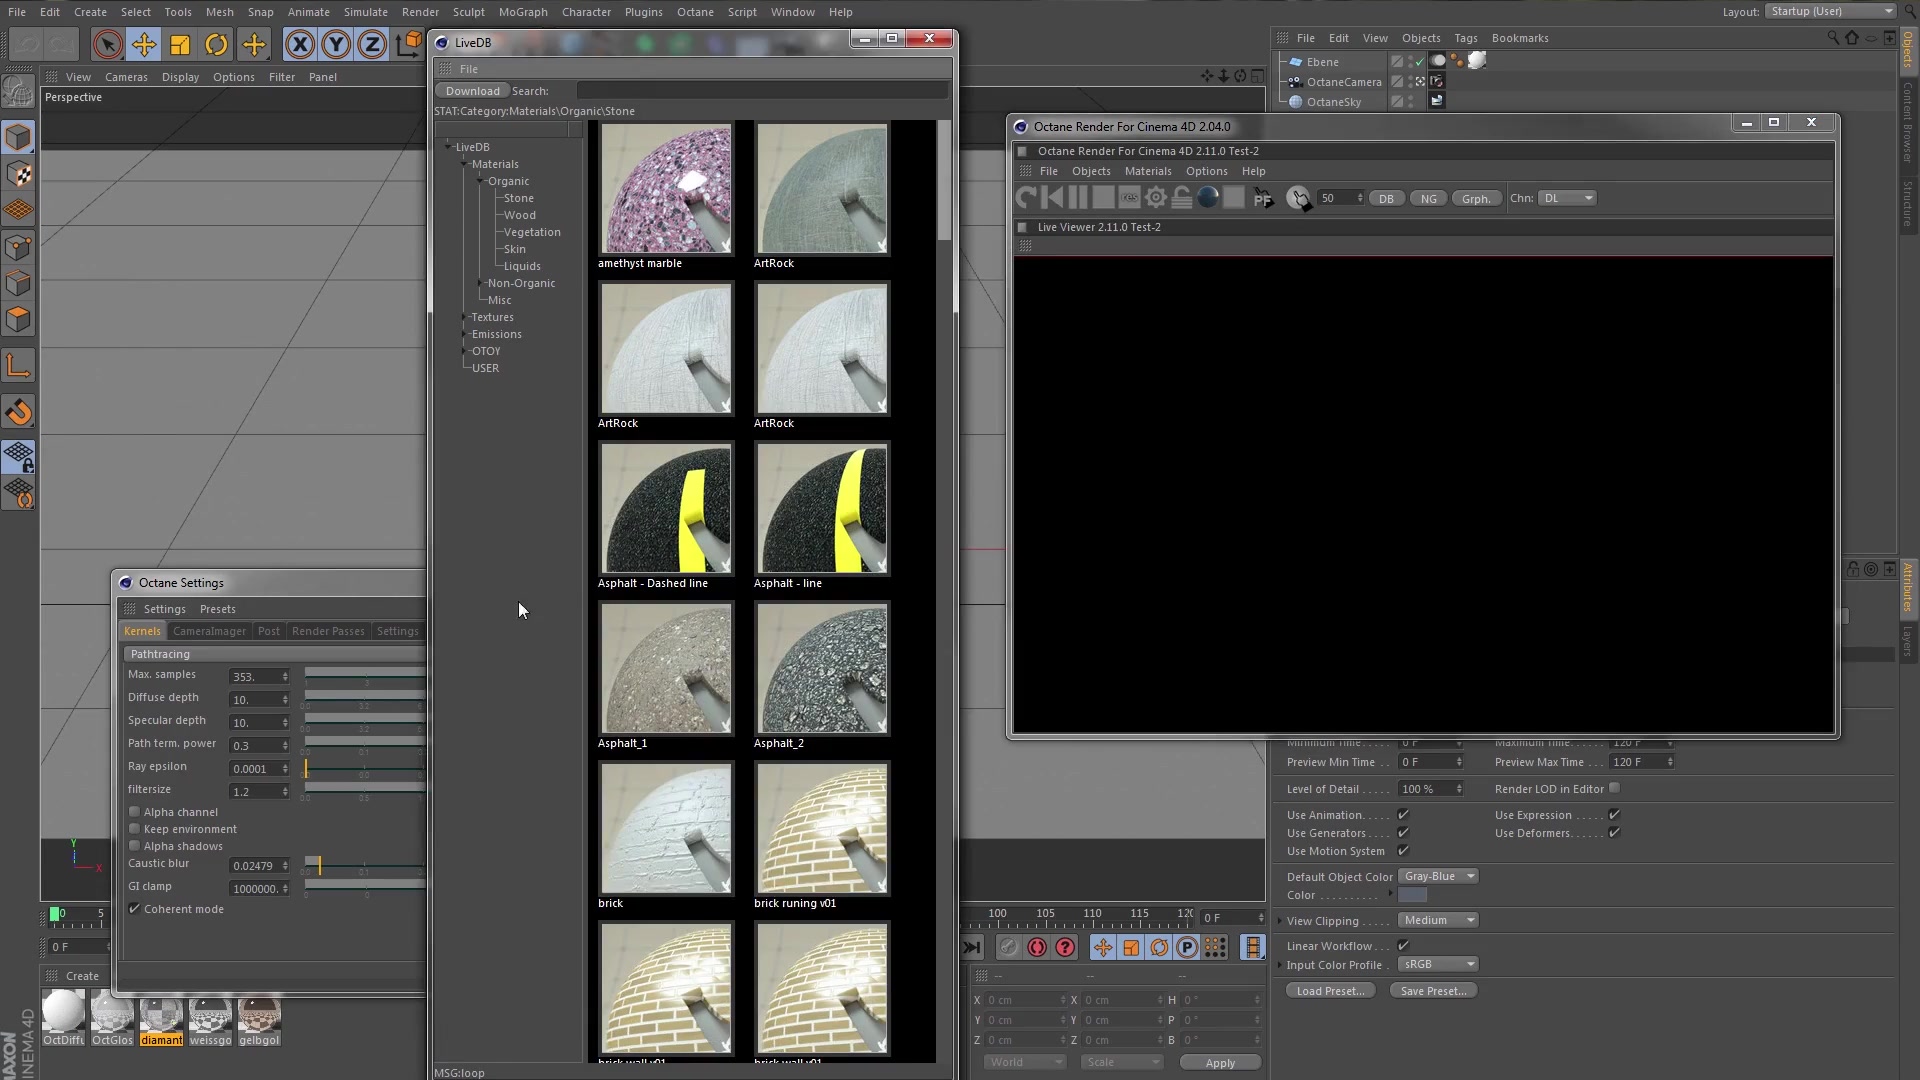Click the Load Preset button
This screenshot has width=1920, height=1080.
pos(1330,991)
